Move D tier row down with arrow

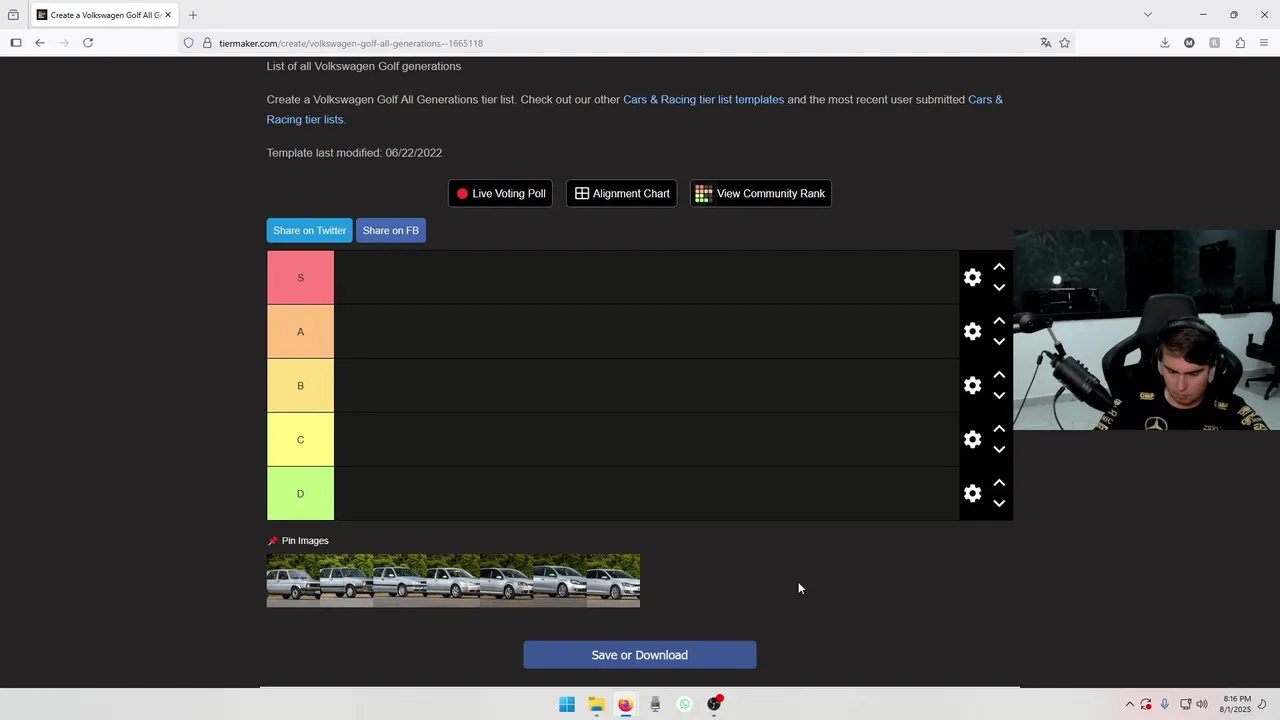click(999, 503)
